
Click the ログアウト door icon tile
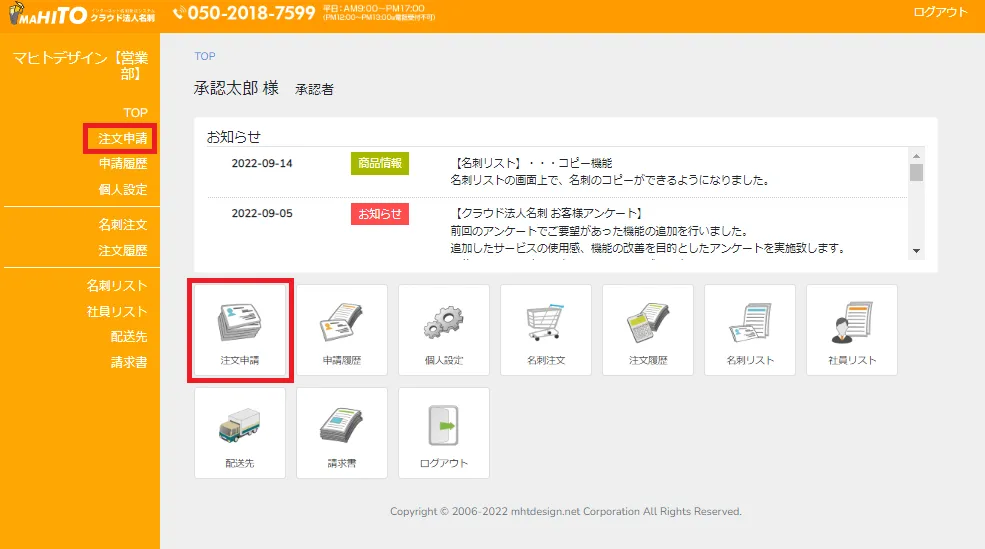pyautogui.click(x=444, y=433)
